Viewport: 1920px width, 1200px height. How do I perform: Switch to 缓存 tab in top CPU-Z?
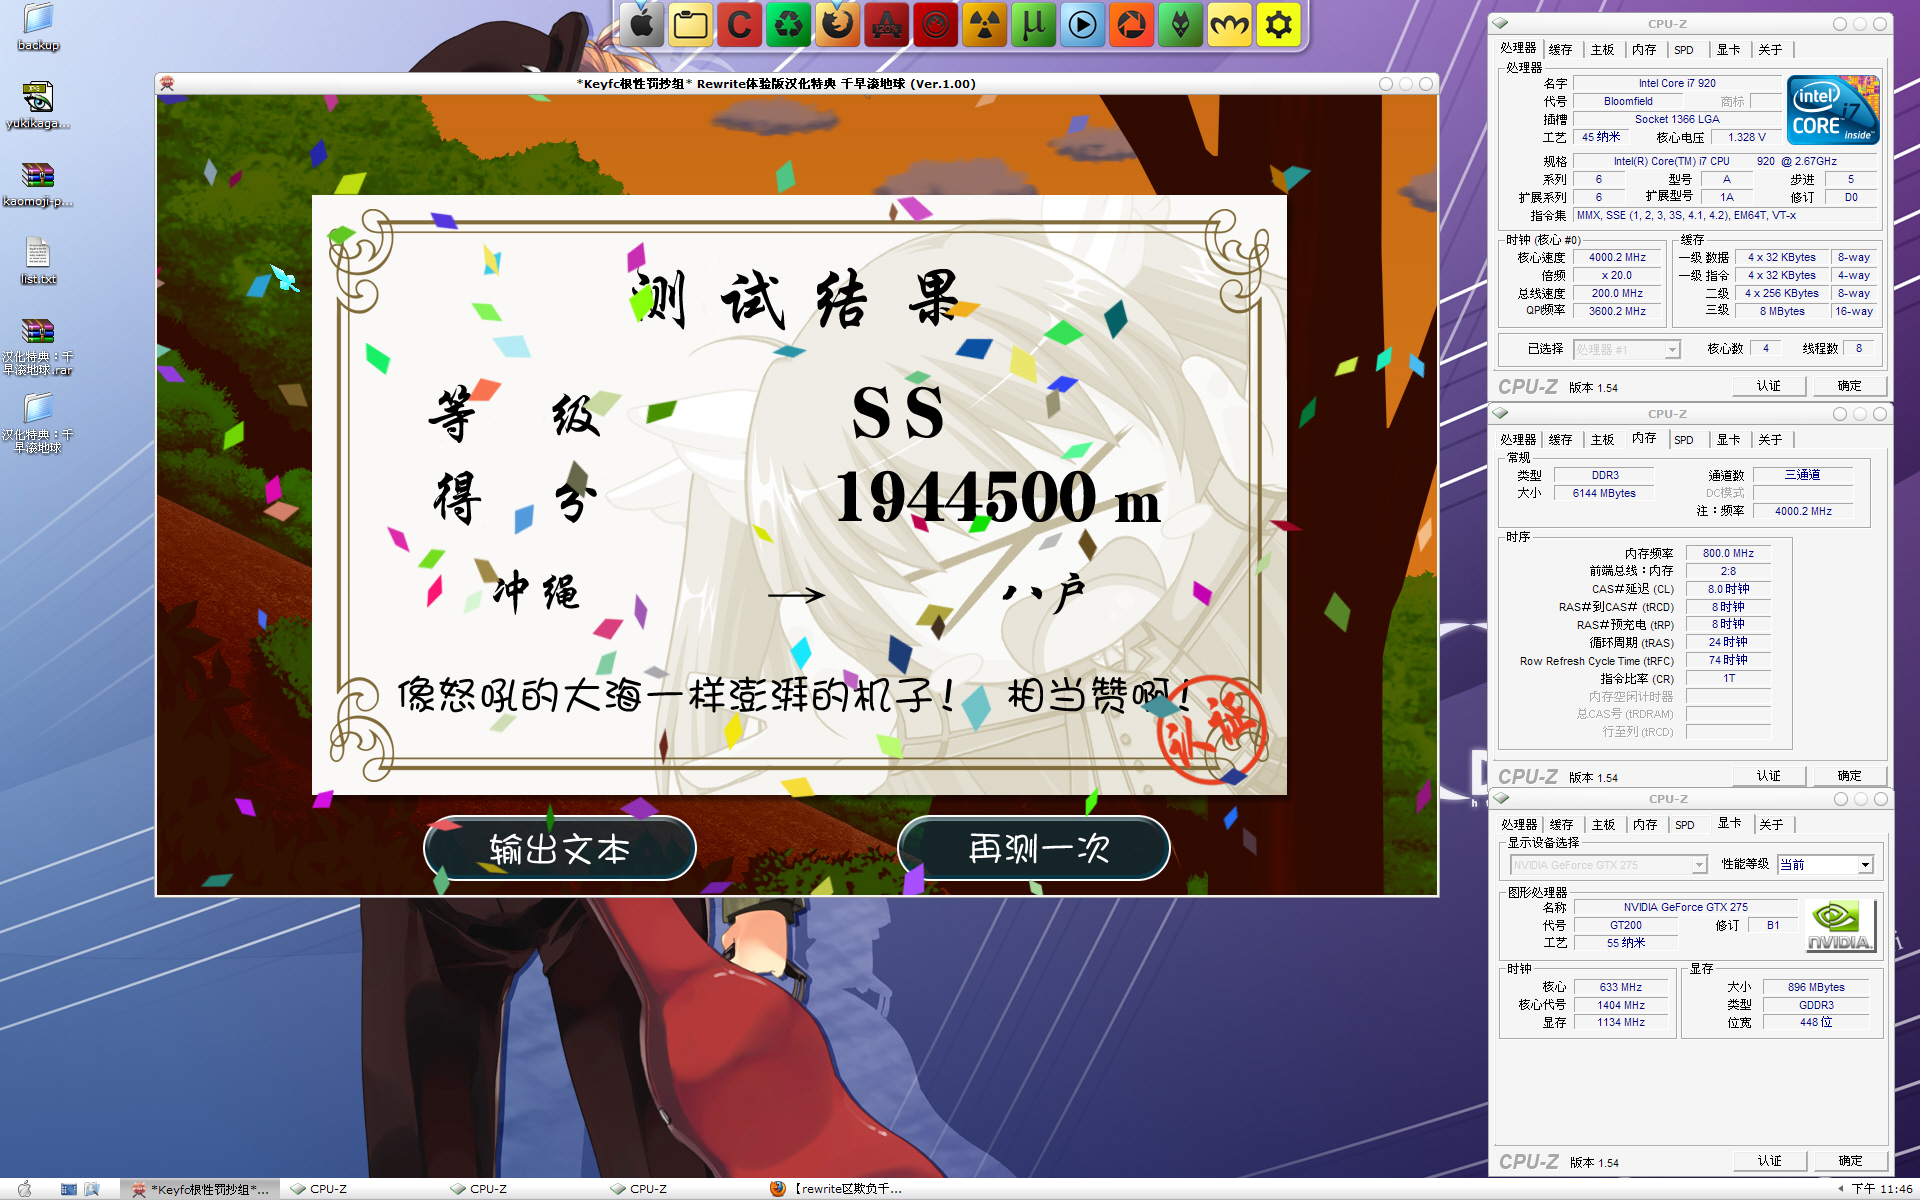pos(1560,49)
